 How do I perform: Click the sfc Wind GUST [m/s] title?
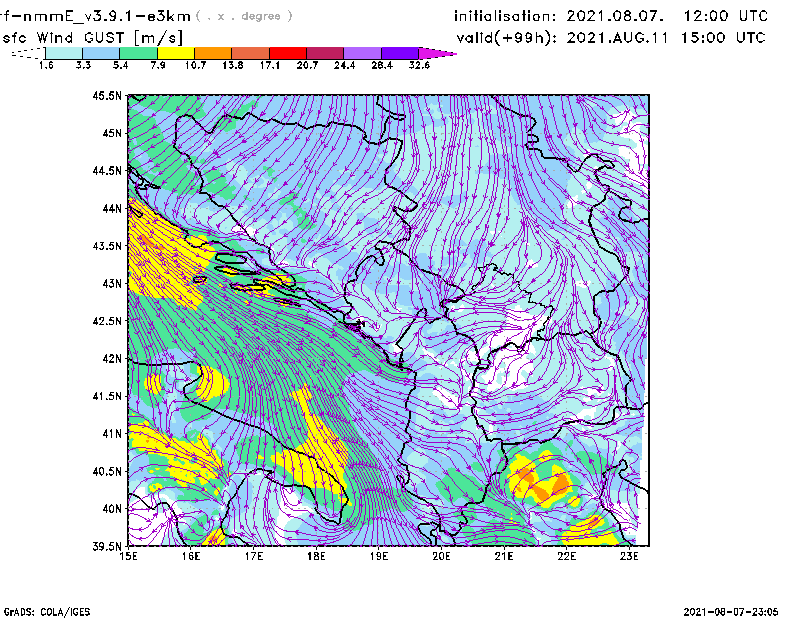93,38
